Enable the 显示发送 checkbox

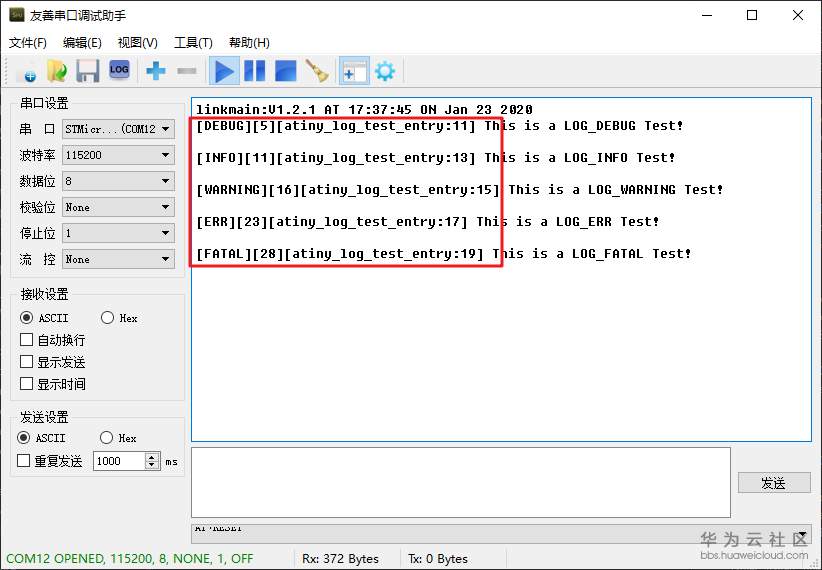coord(26,362)
